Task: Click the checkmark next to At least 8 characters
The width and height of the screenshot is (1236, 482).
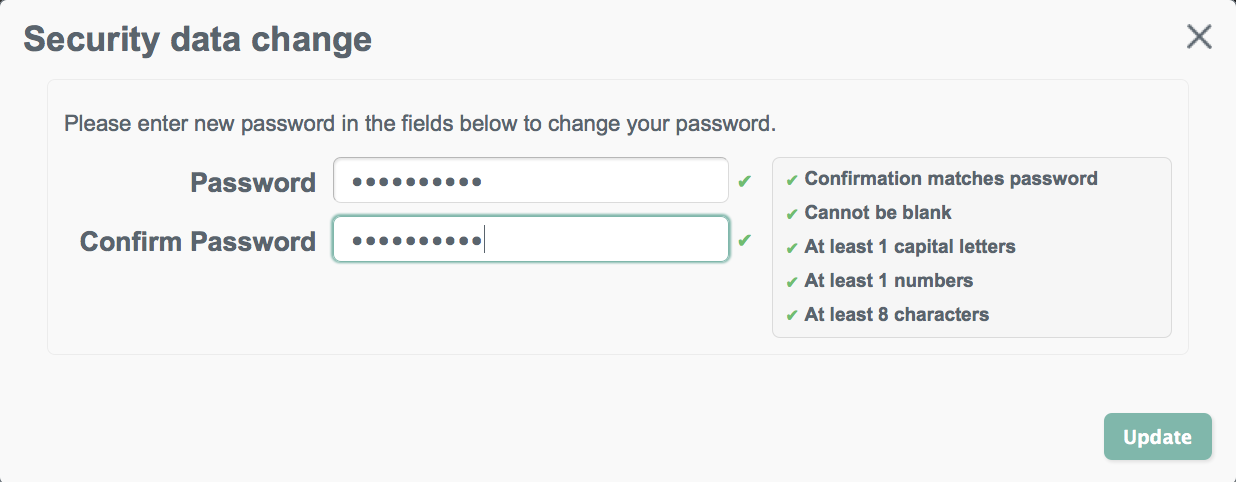Action: pos(791,316)
